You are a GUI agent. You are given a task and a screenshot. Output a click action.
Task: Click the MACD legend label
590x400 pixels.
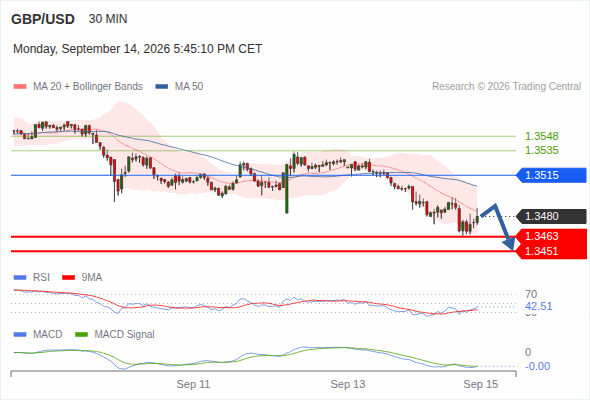48,335
